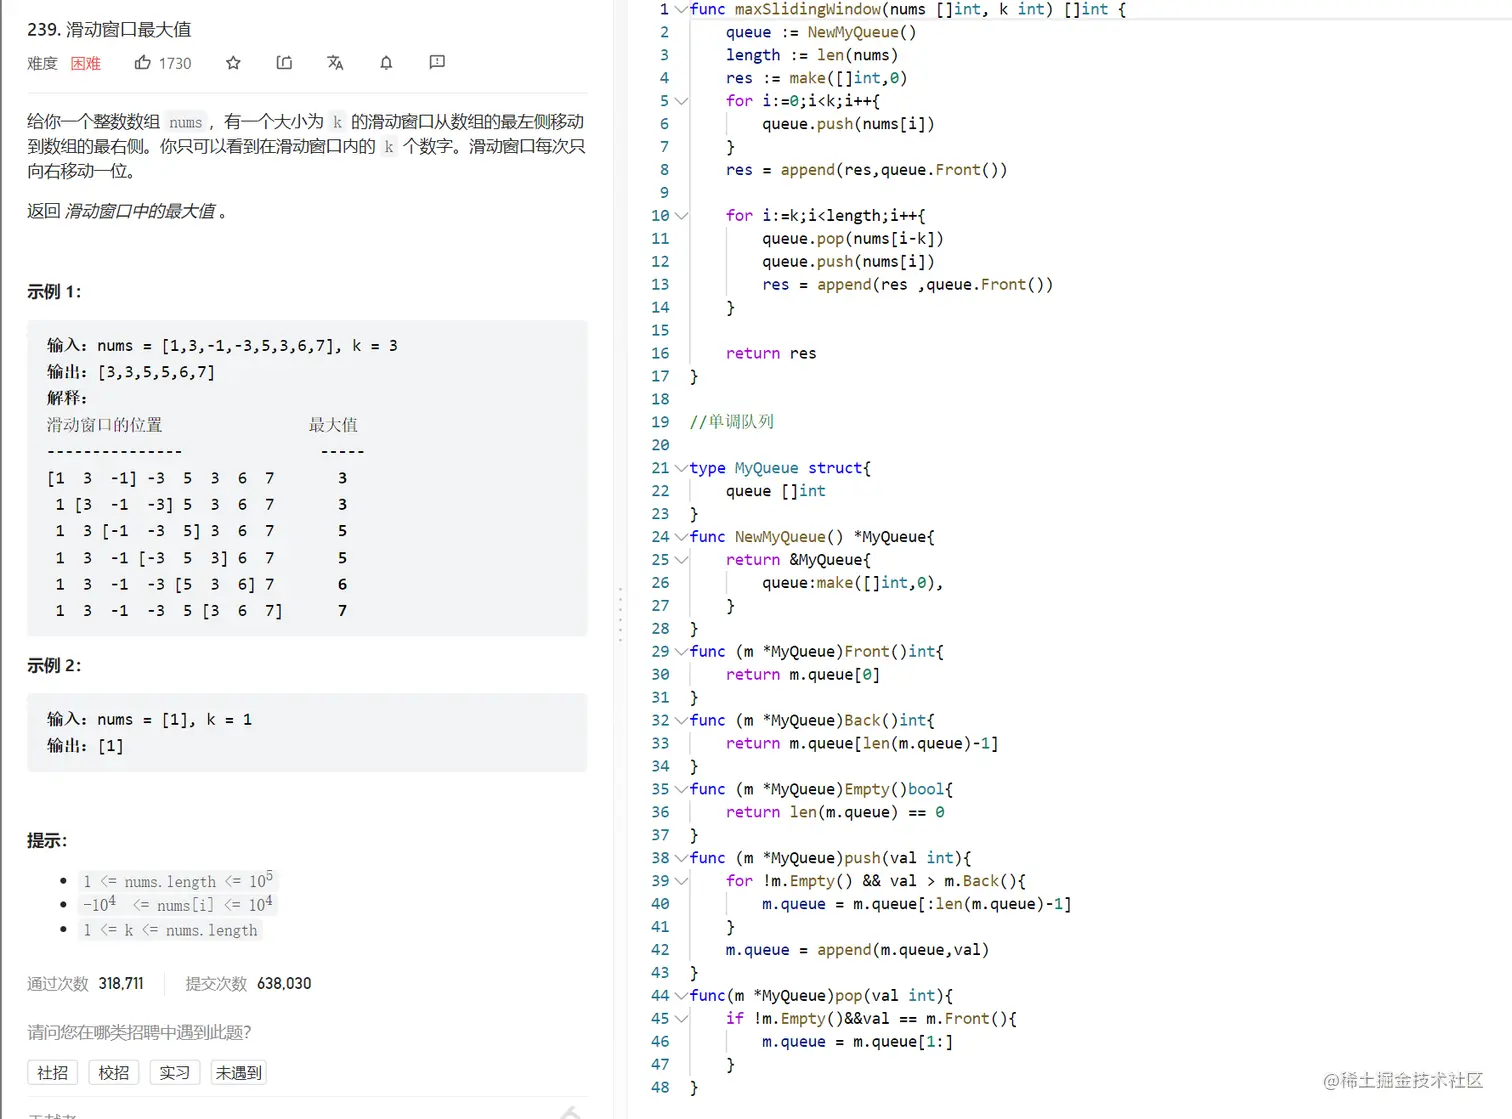Image resolution: width=1512 pixels, height=1119 pixels.
Task: Select the 社招 option
Action: pyautogui.click(x=53, y=1073)
